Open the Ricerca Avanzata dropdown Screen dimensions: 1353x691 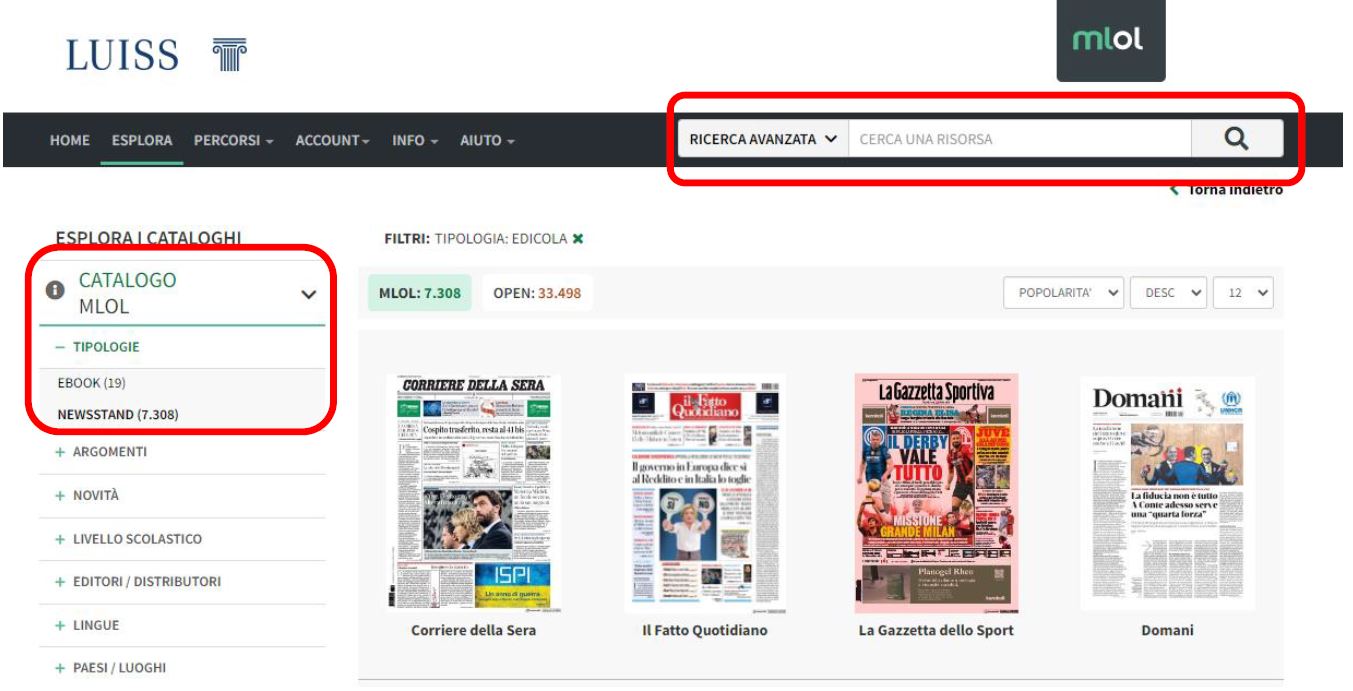pos(762,140)
